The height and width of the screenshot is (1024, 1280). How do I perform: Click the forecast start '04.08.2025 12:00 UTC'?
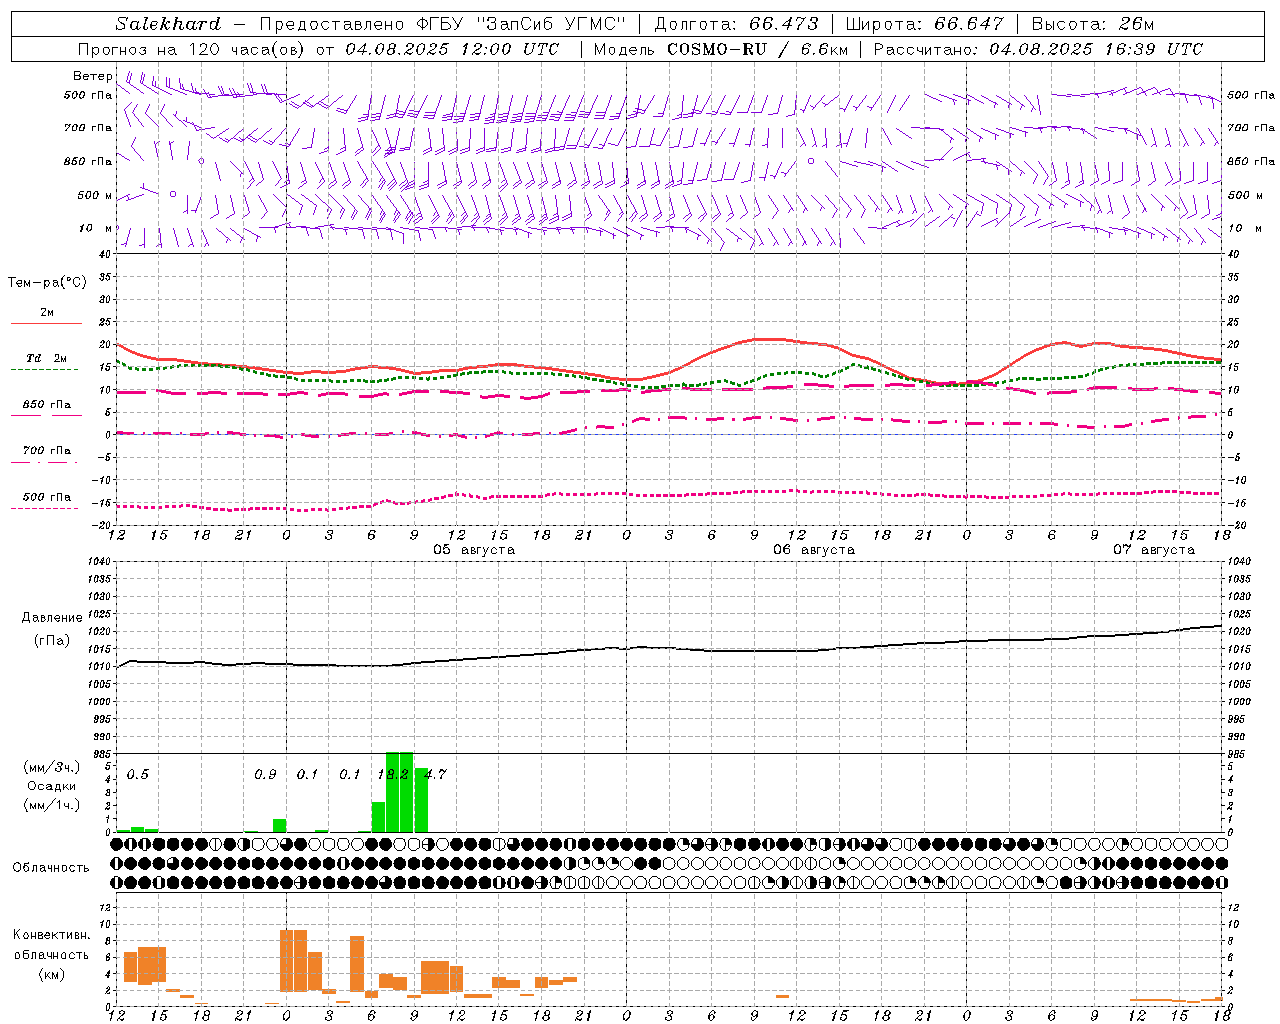coord(452,49)
